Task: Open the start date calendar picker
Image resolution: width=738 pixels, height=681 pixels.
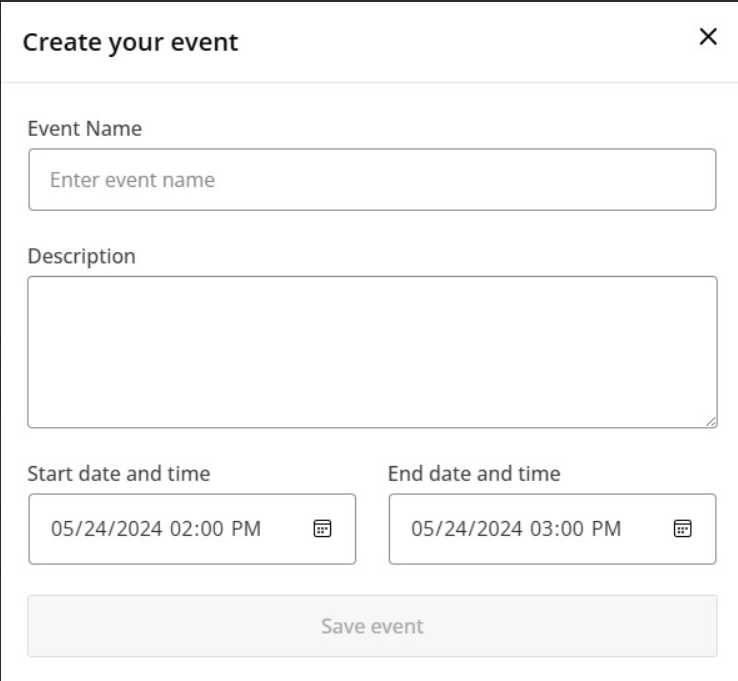Action: pos(323,528)
